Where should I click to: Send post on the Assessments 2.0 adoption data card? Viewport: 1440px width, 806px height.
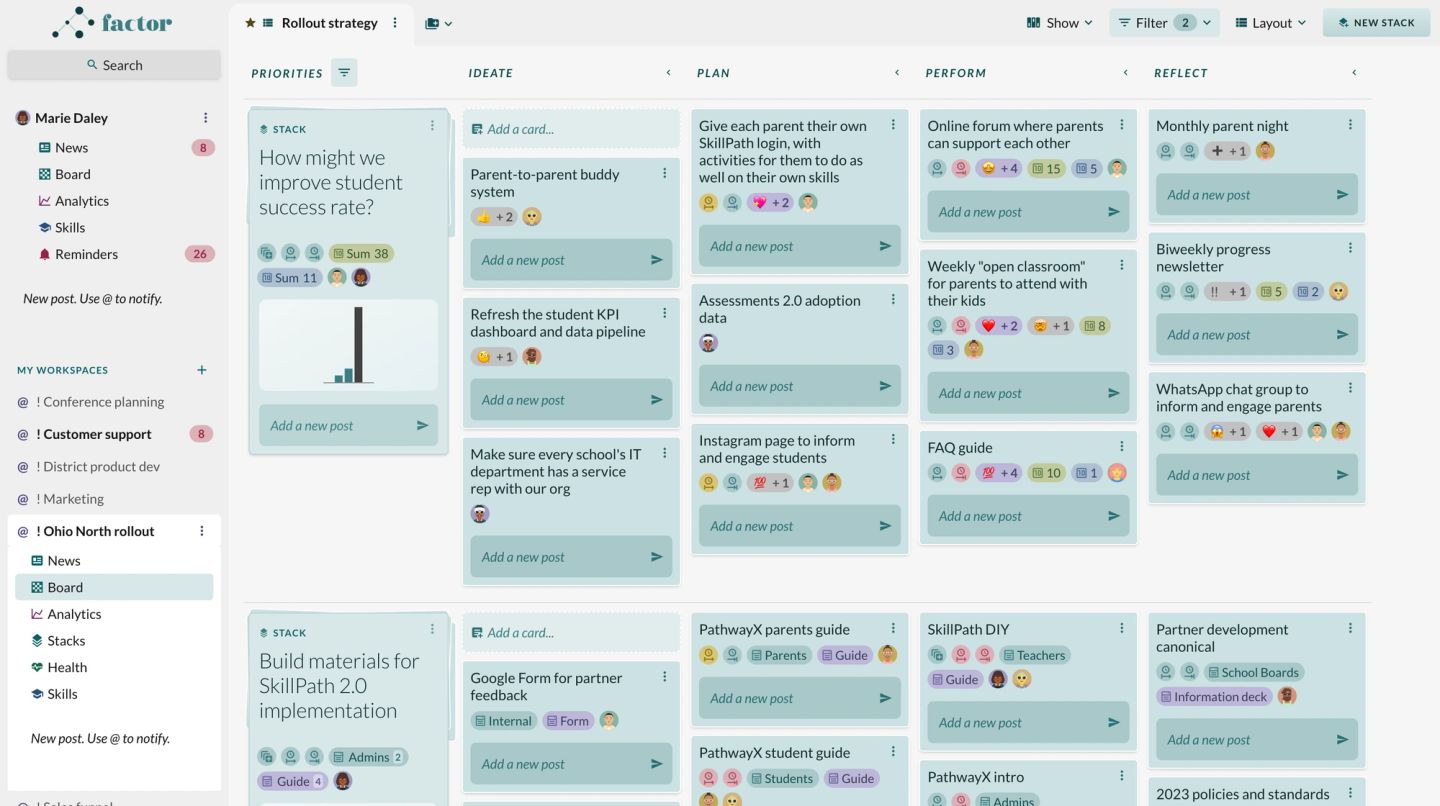[885, 386]
